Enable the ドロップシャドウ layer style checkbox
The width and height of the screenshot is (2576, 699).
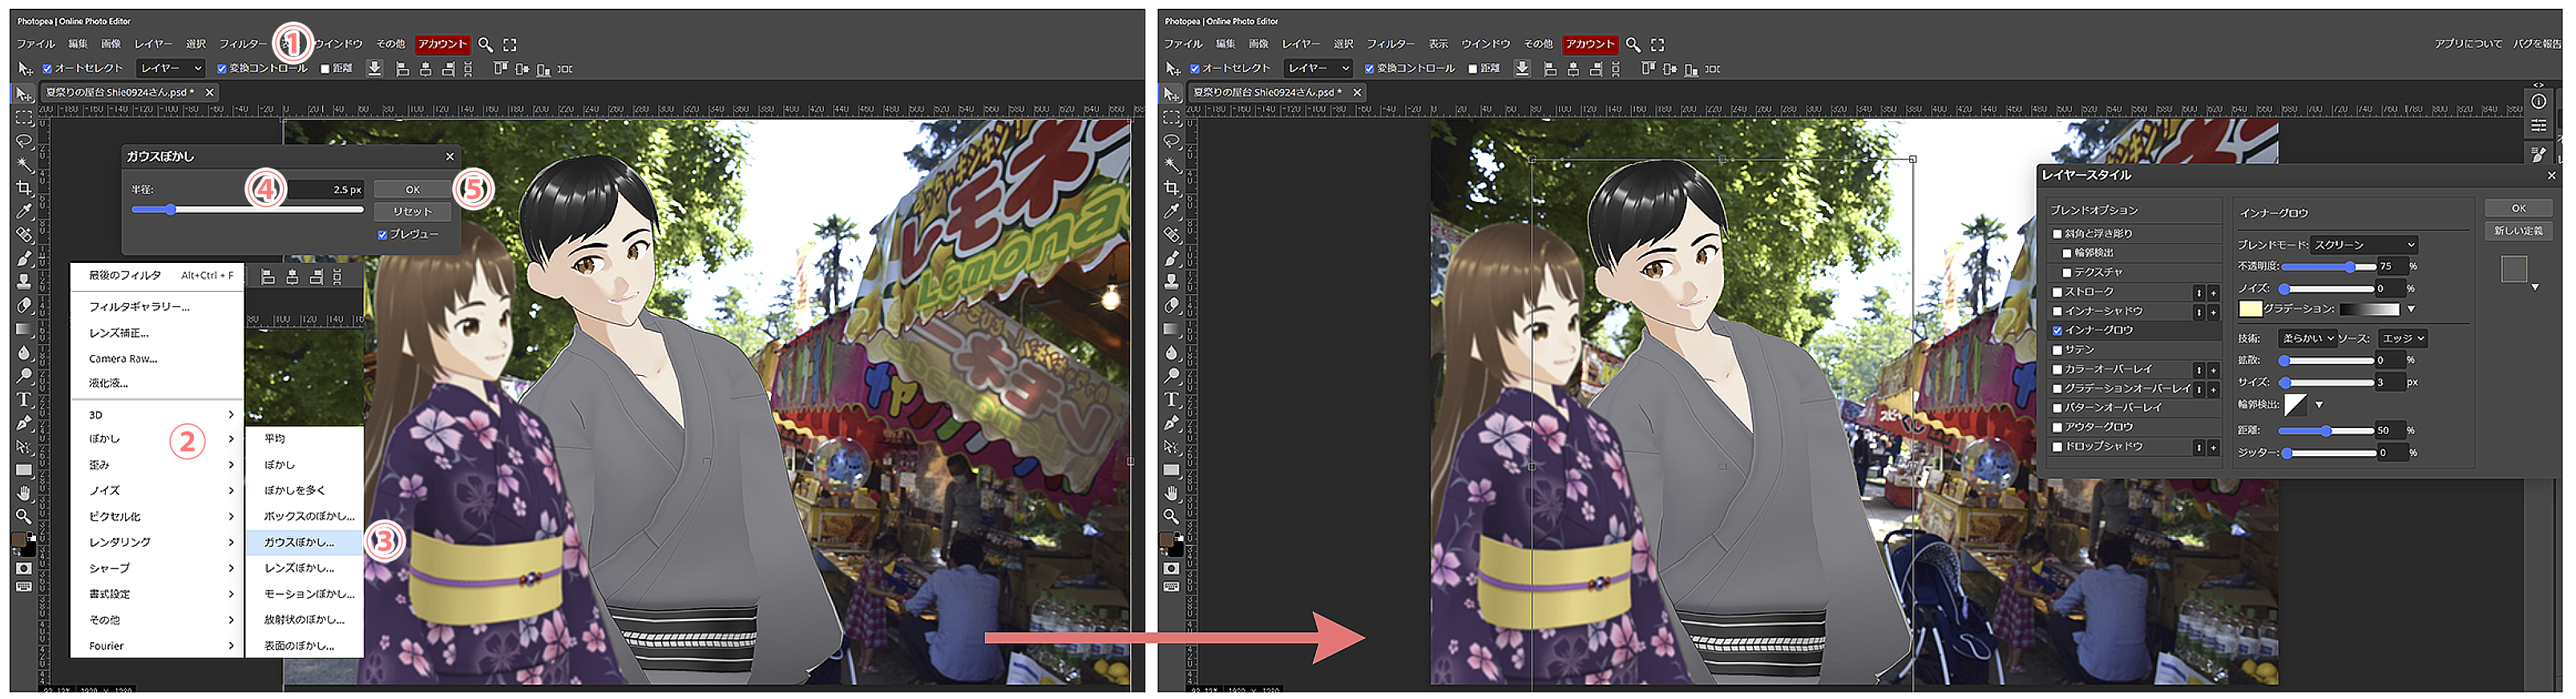pos(2057,447)
